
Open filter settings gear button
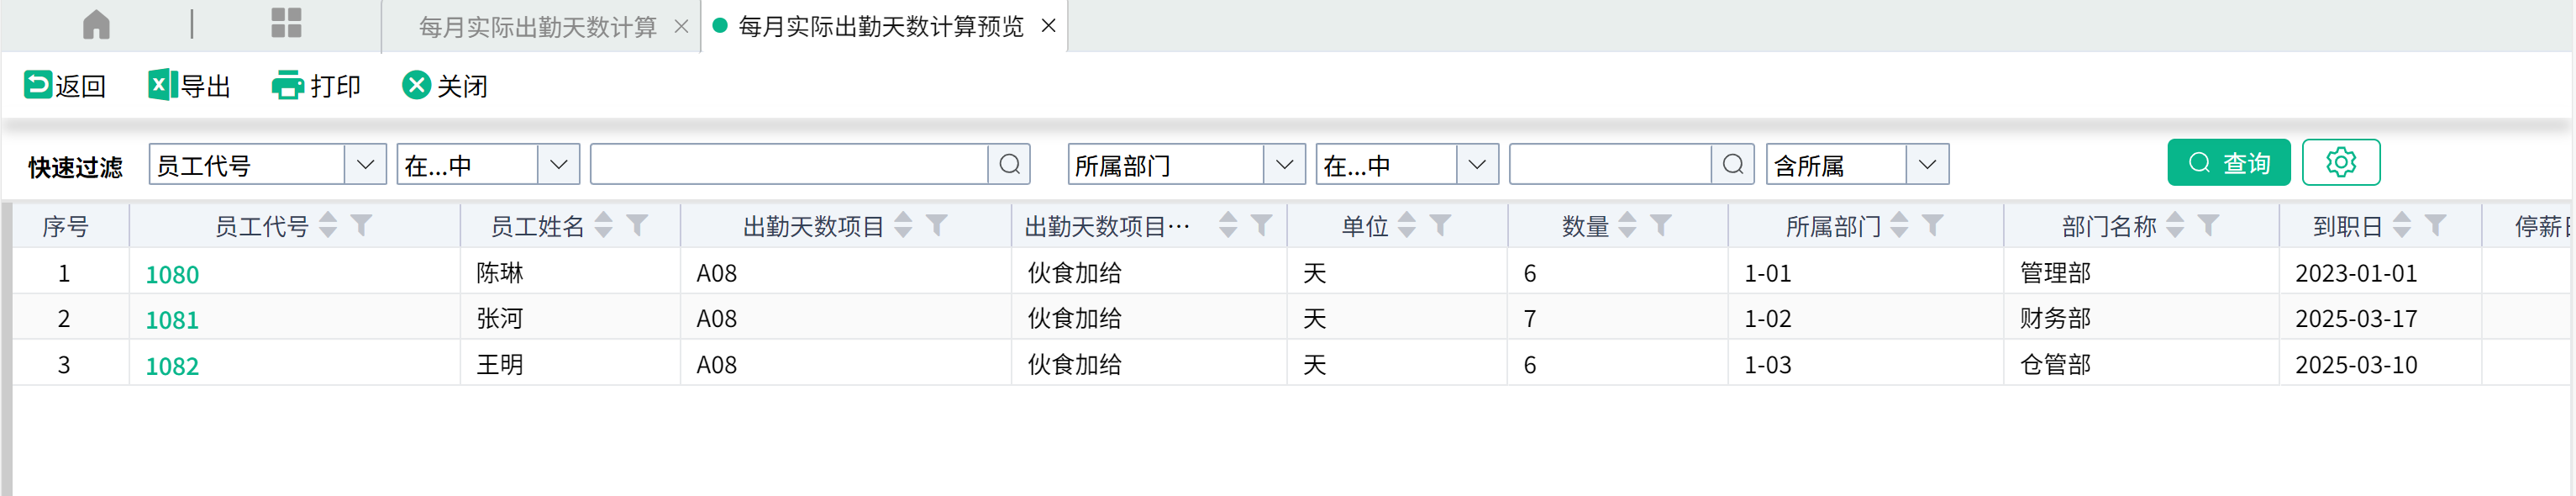pyautogui.click(x=2340, y=162)
